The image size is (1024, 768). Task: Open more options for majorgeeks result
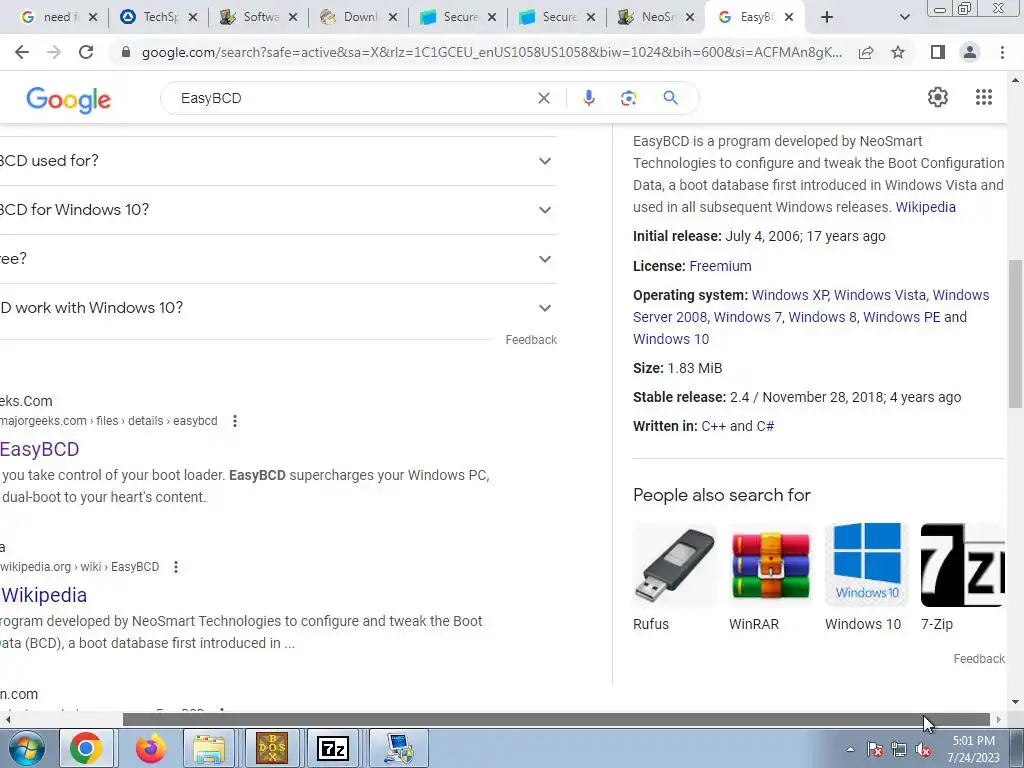pyautogui.click(x=235, y=421)
